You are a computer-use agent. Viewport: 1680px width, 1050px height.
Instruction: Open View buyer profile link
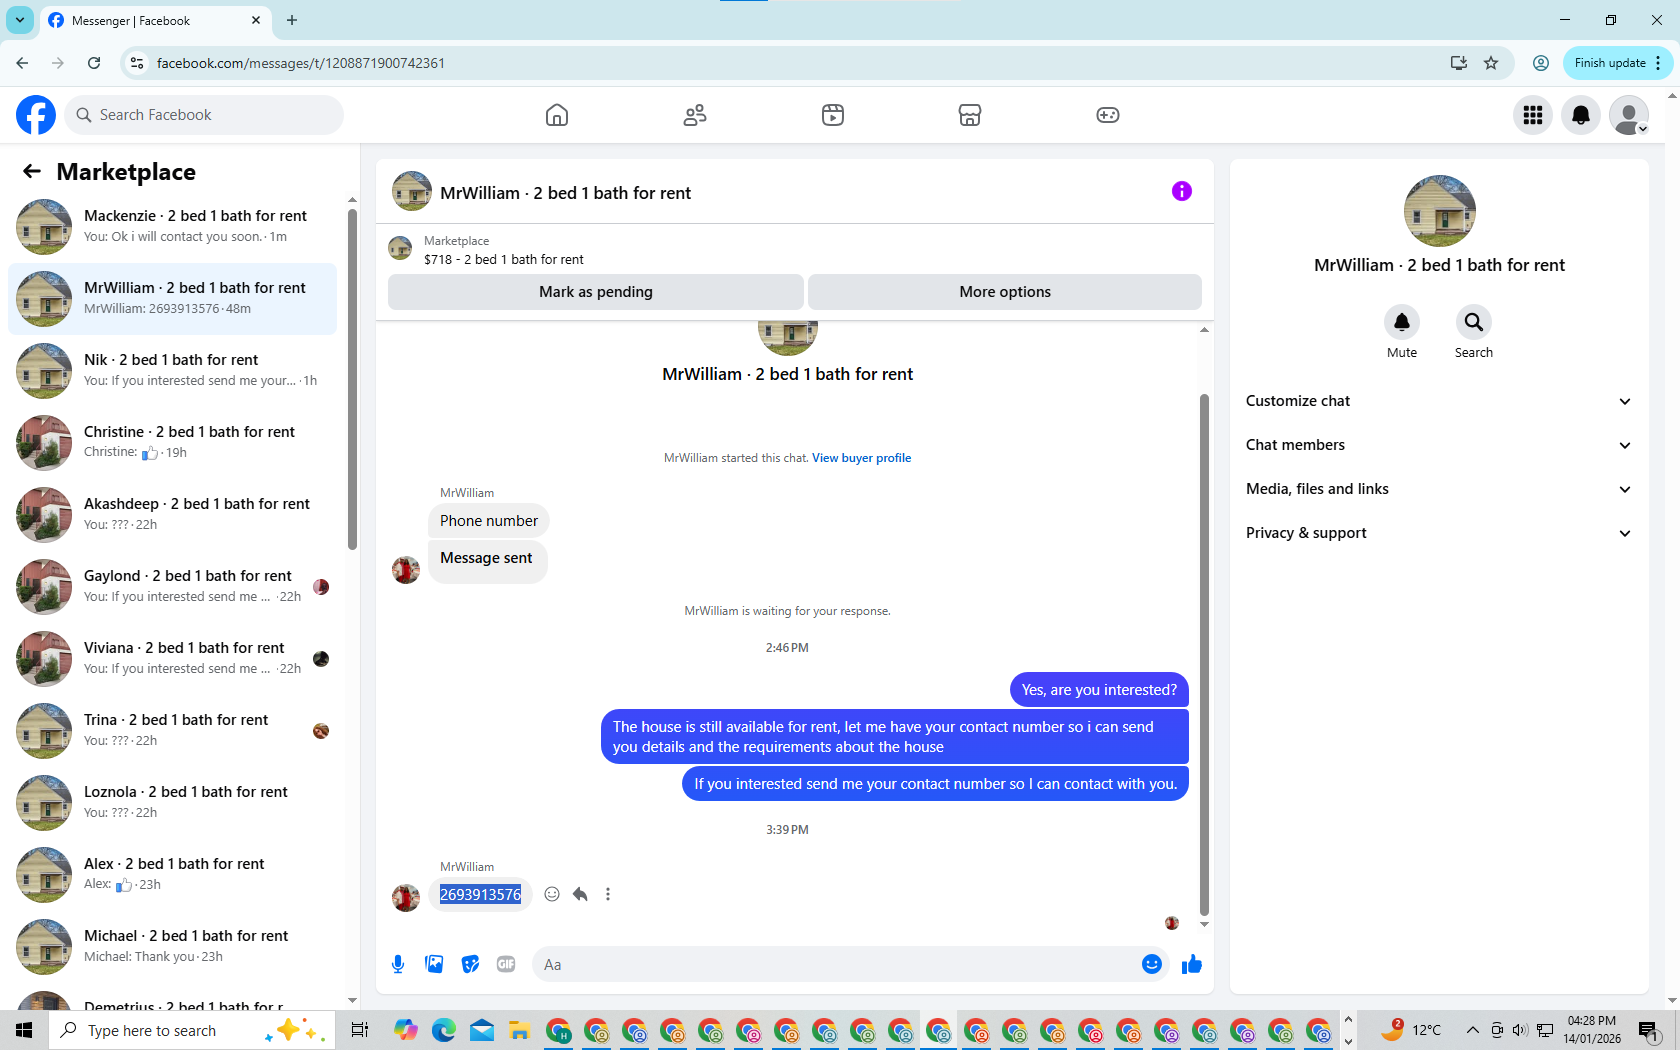pos(862,458)
